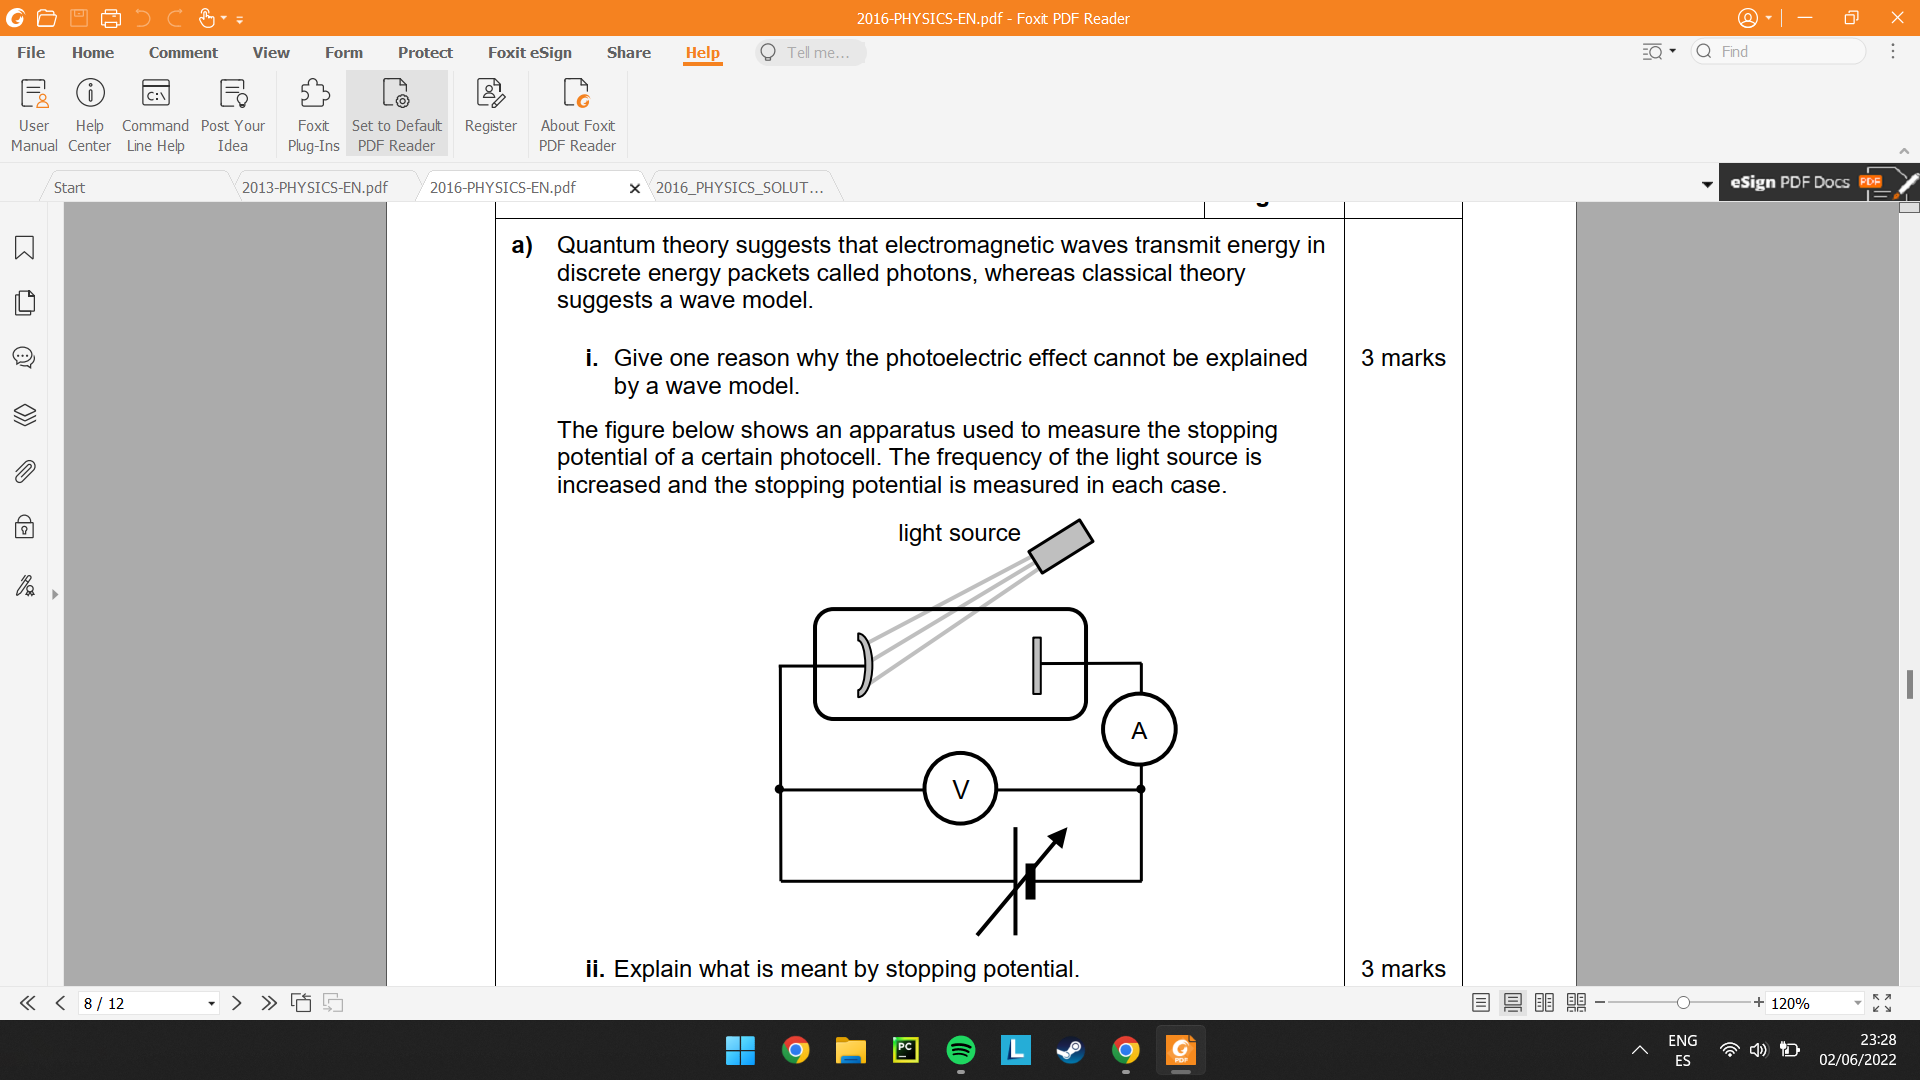Viewport: 1920px width, 1080px height.
Task: Open the Comment ribbon tab
Action: (183, 52)
